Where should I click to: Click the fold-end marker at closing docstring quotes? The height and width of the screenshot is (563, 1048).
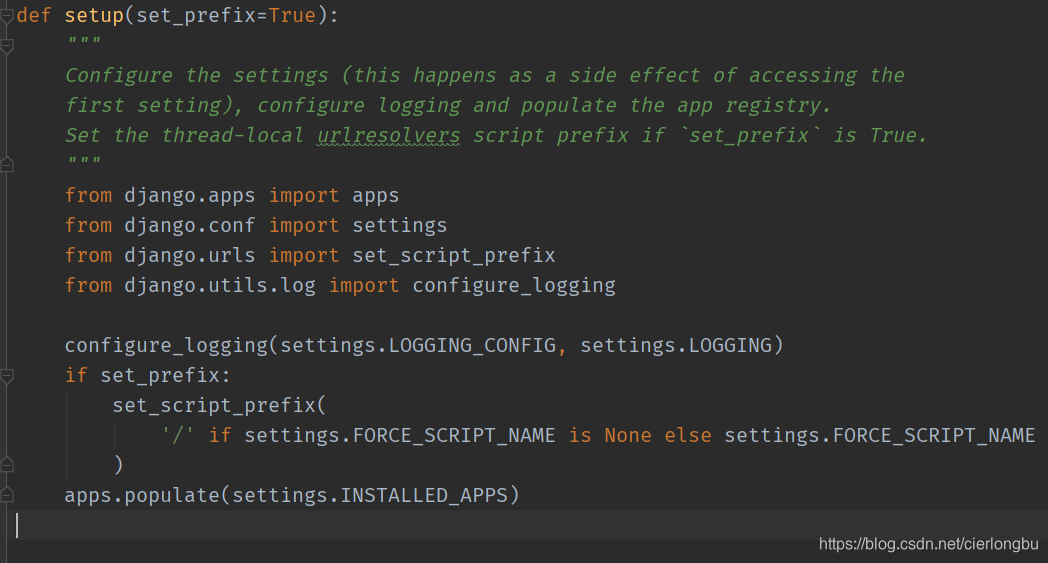[7, 164]
